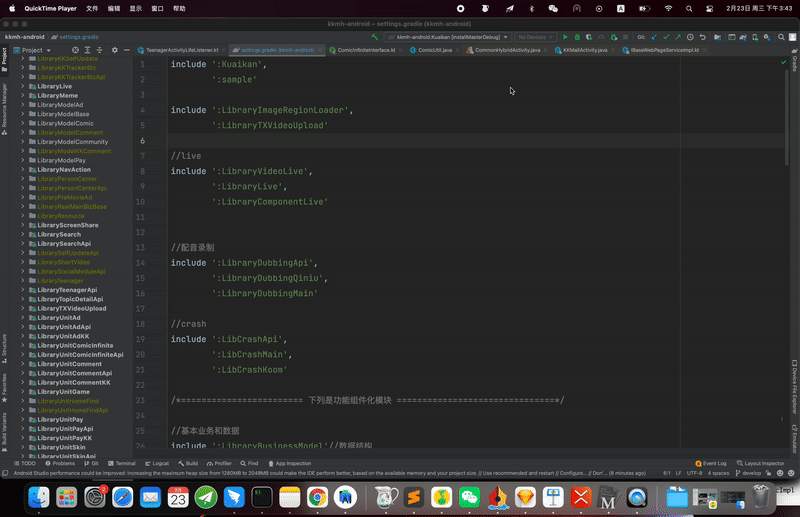Expand the LibraryUnitPay folder

tap(23, 420)
